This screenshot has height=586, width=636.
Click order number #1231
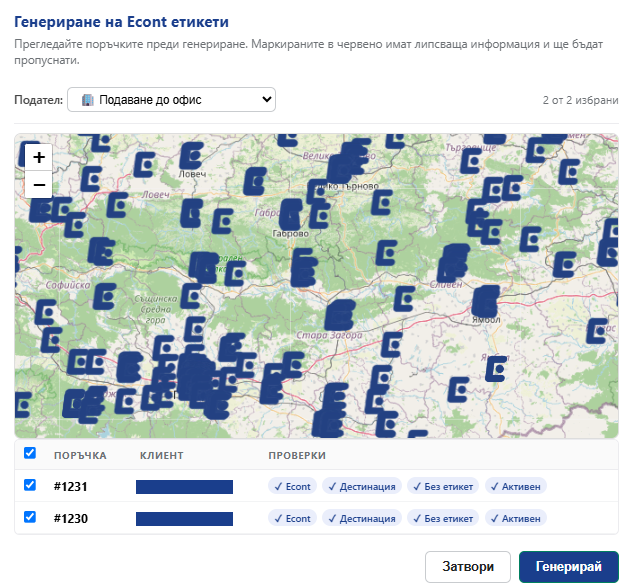point(71,486)
